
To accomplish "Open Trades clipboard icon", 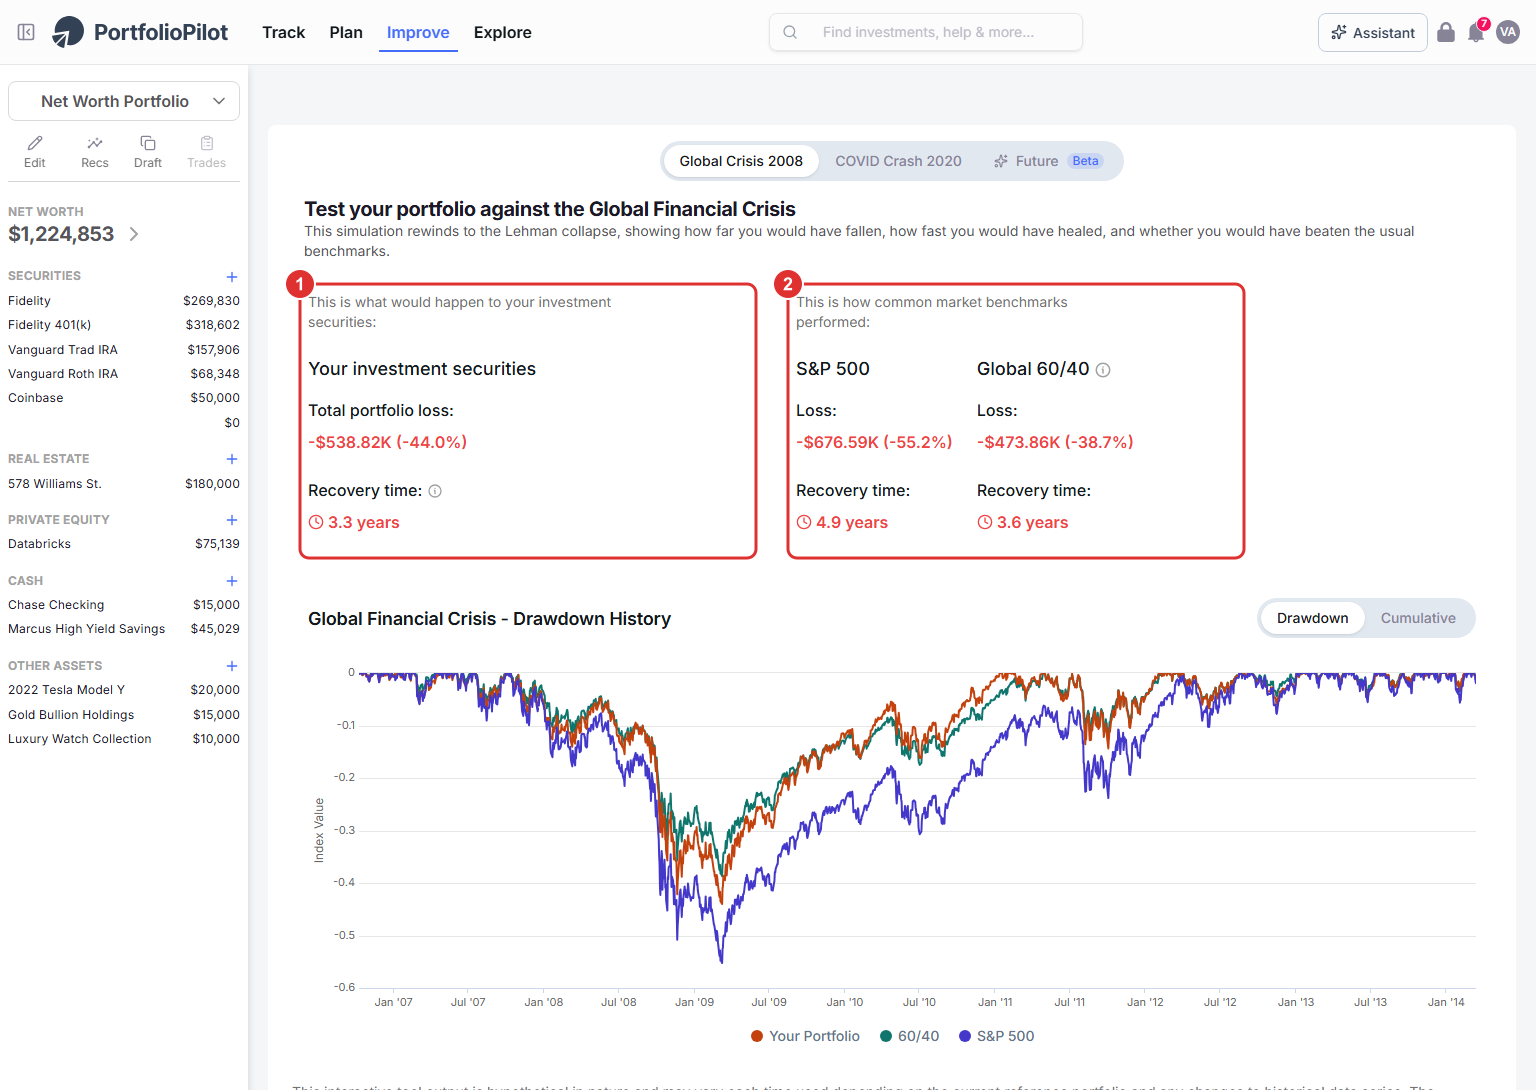I will [207, 143].
